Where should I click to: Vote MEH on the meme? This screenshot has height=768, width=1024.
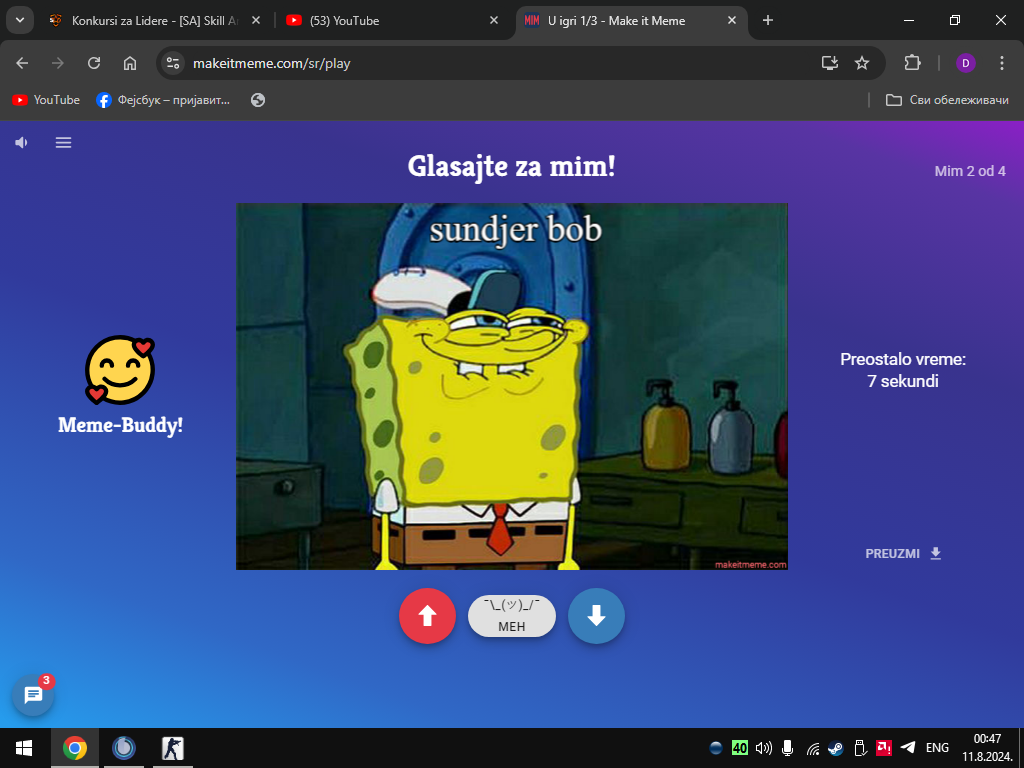coord(512,616)
